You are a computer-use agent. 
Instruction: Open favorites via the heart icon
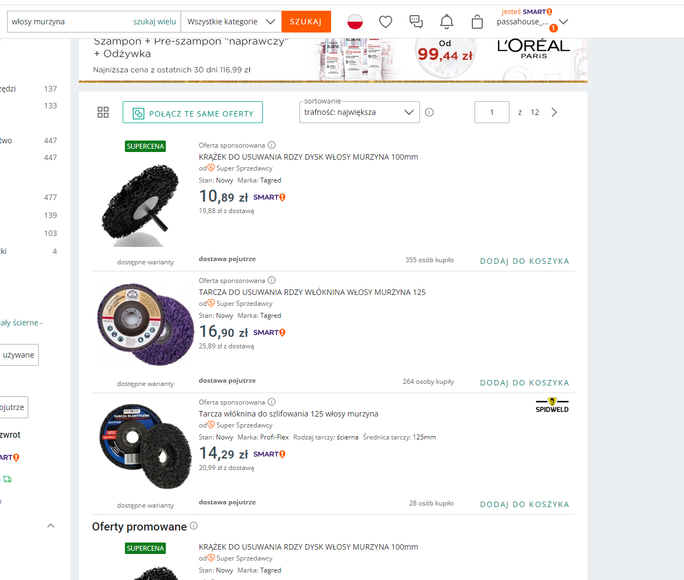[x=386, y=21]
